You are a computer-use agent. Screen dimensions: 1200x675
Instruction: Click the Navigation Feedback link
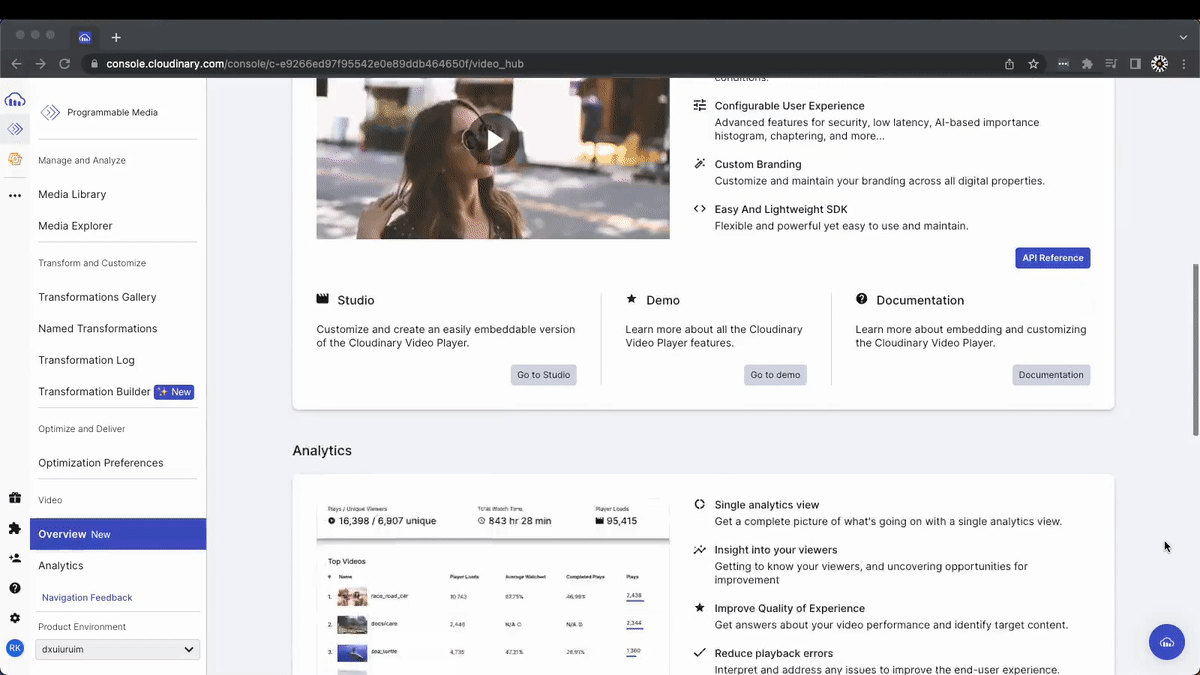[x=87, y=598]
